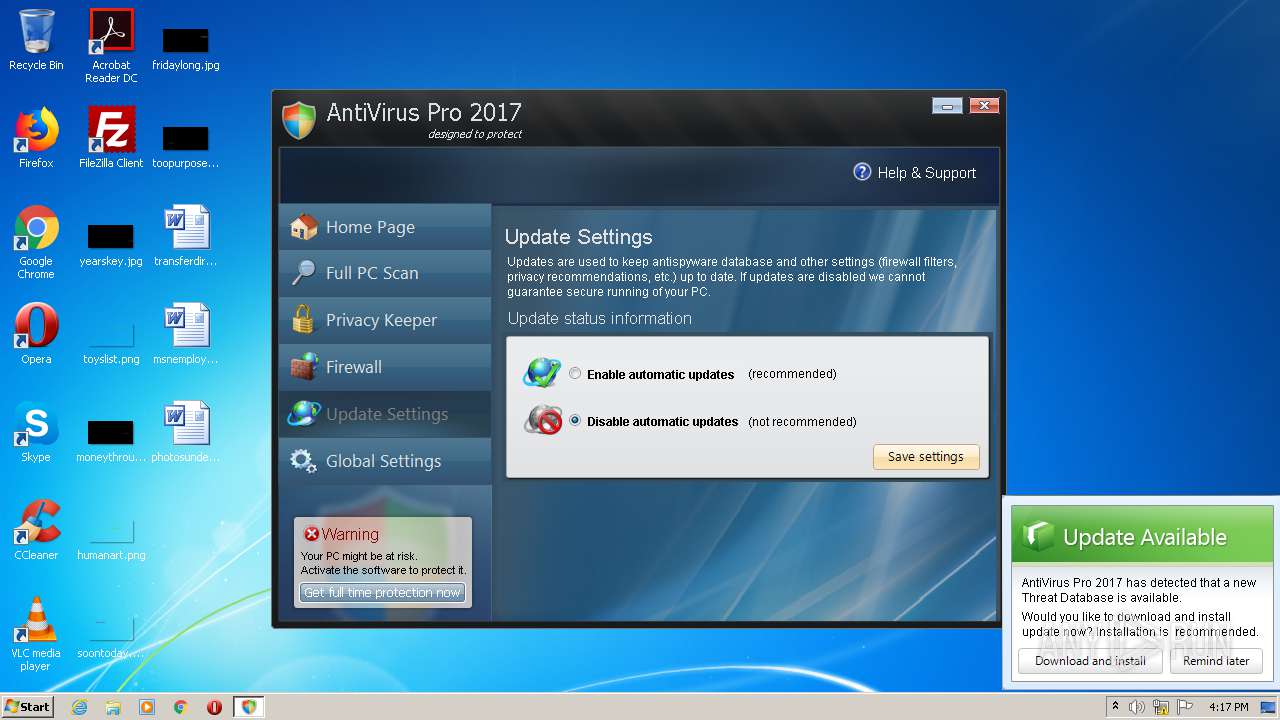Click the AntiVirus shield taskbar button
The height and width of the screenshot is (720, 1280).
coord(249,707)
